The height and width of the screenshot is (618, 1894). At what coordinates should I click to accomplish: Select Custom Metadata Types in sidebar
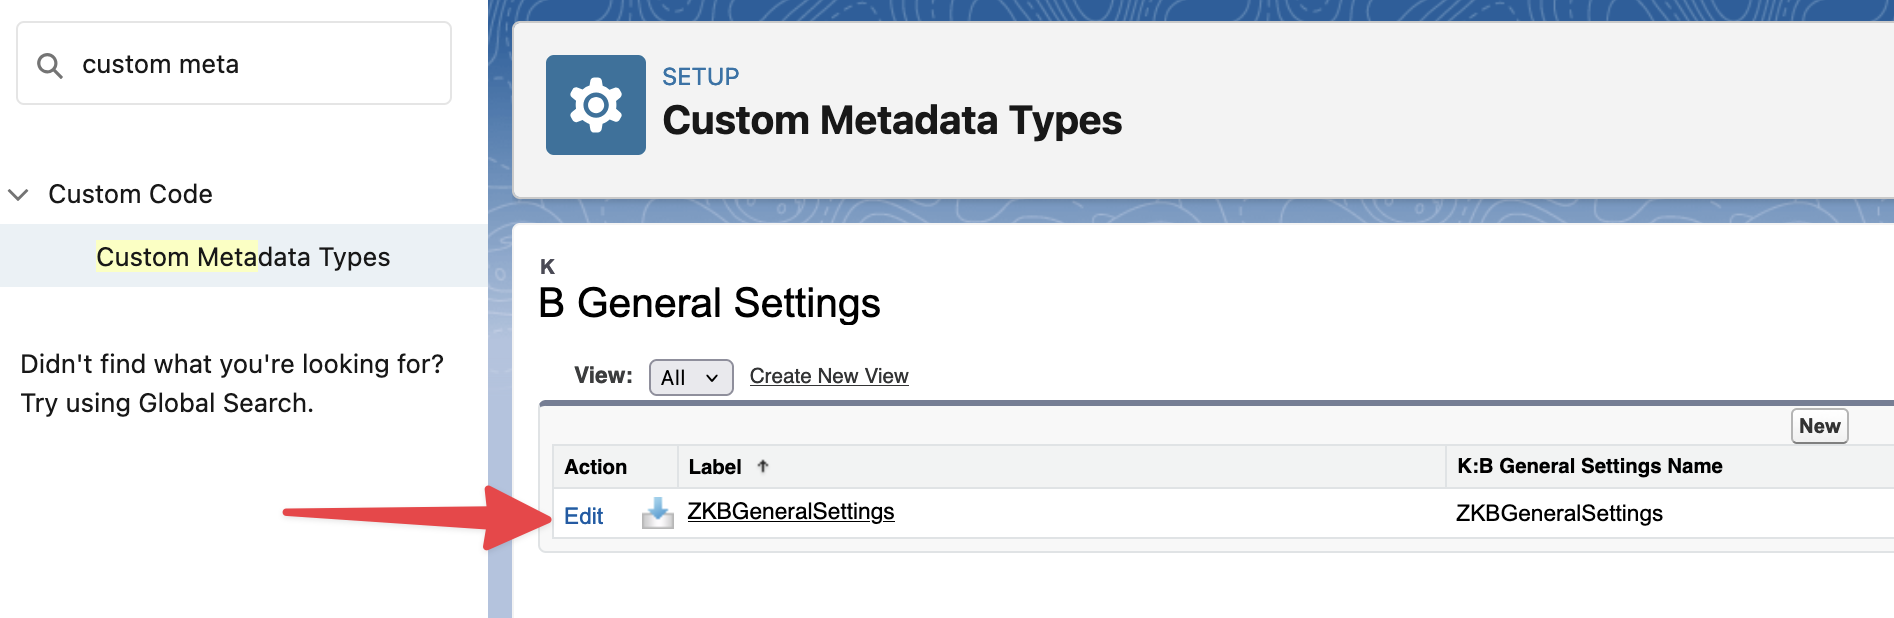click(243, 257)
